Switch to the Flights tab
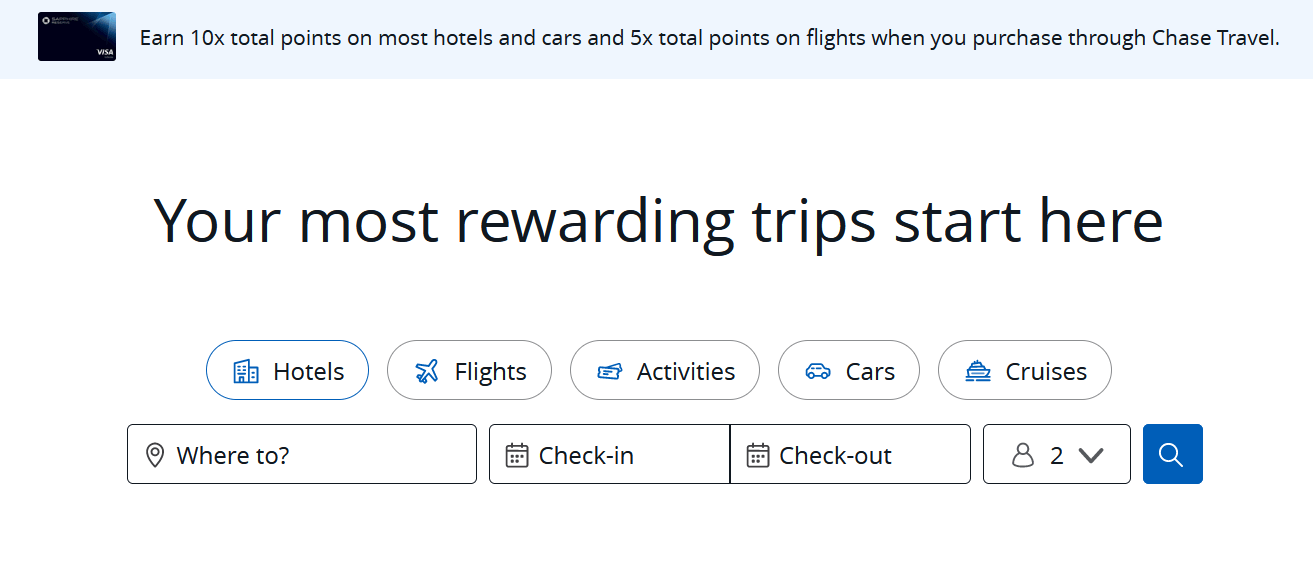Screen dimensions: 1313x564 (469, 371)
